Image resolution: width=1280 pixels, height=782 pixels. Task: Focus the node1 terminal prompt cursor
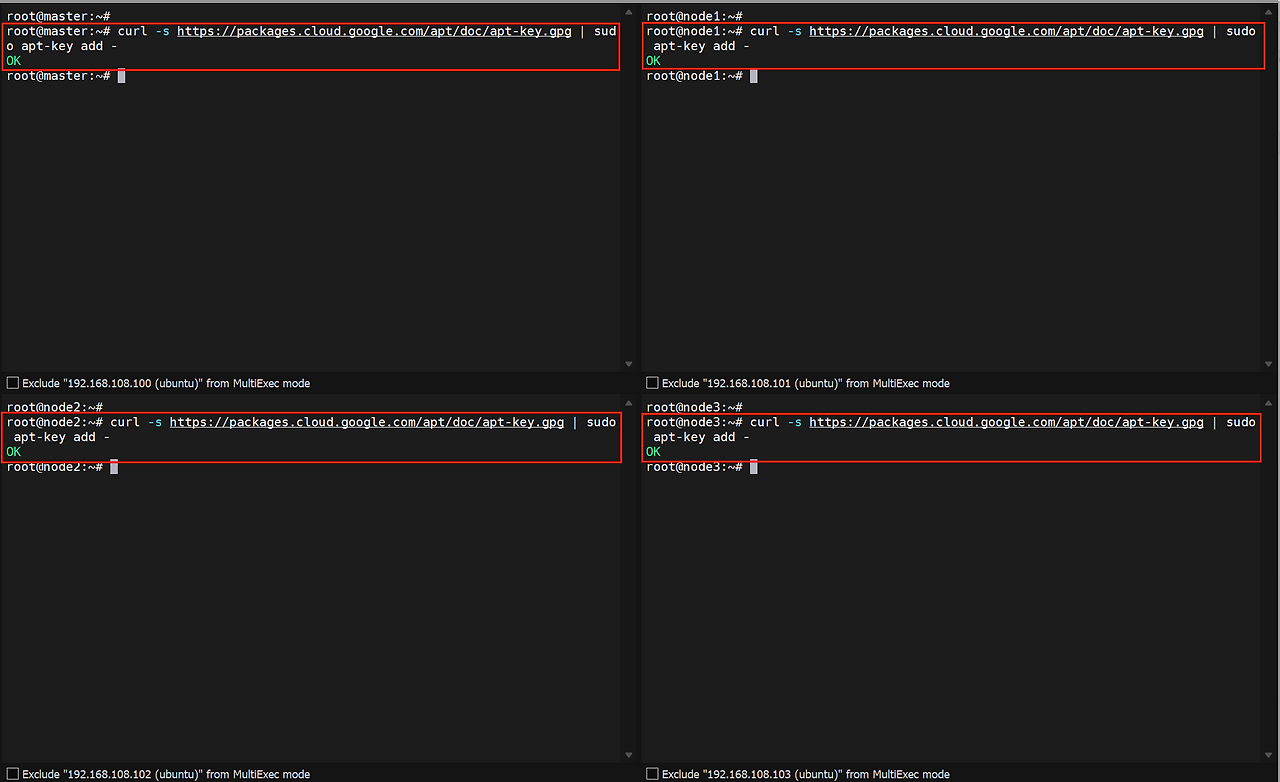(754, 76)
